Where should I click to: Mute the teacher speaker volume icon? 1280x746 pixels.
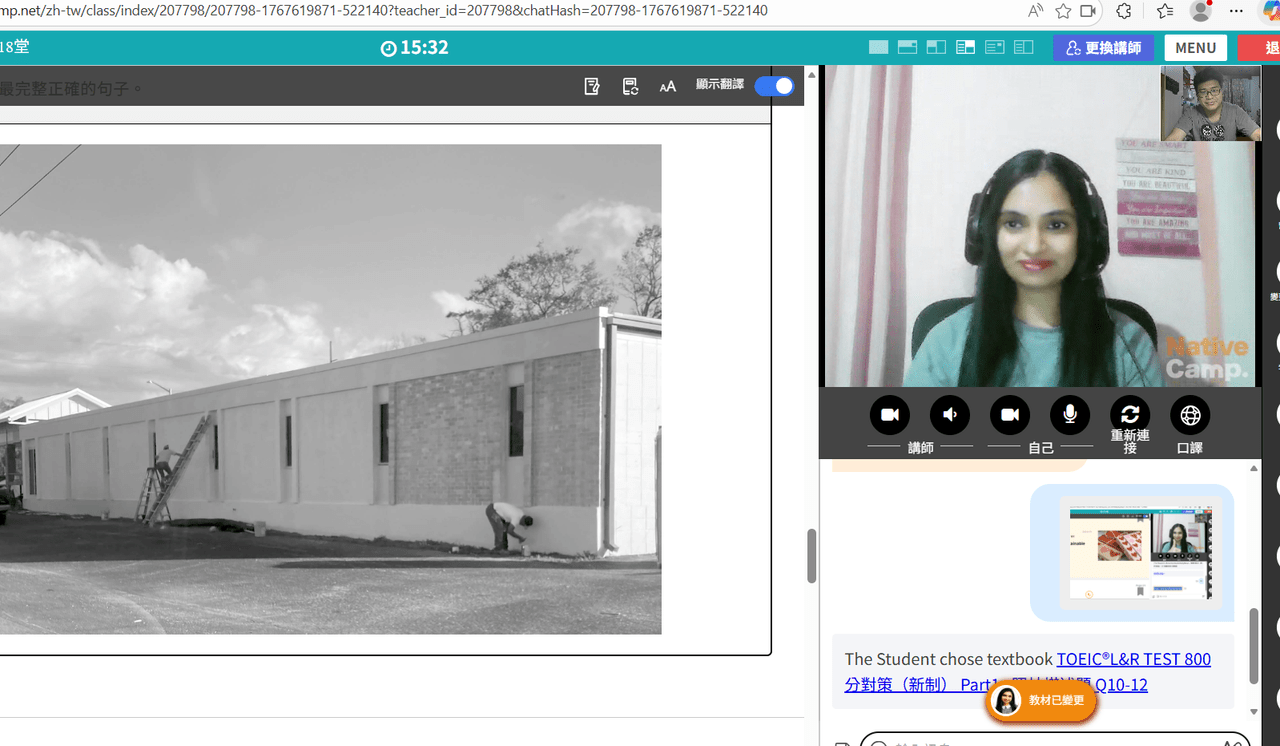tap(950, 415)
